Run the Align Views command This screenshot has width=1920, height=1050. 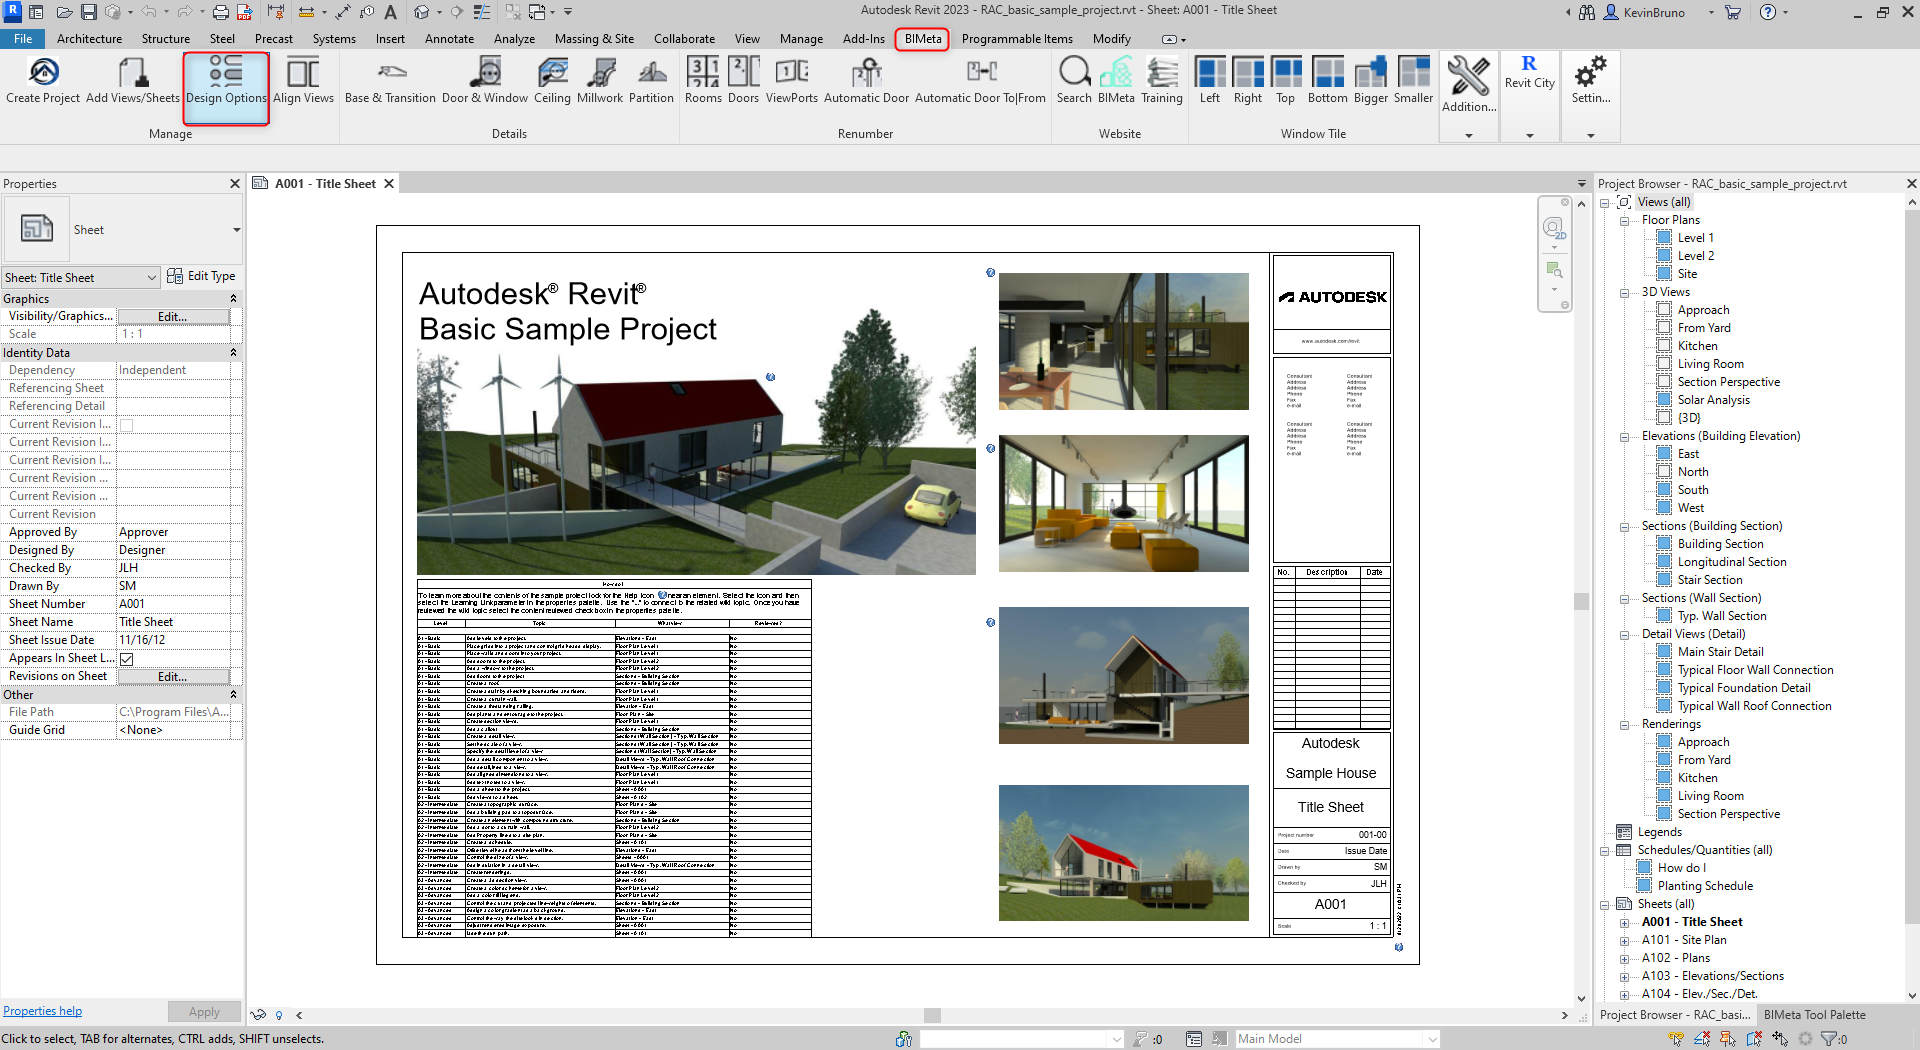[x=303, y=80]
